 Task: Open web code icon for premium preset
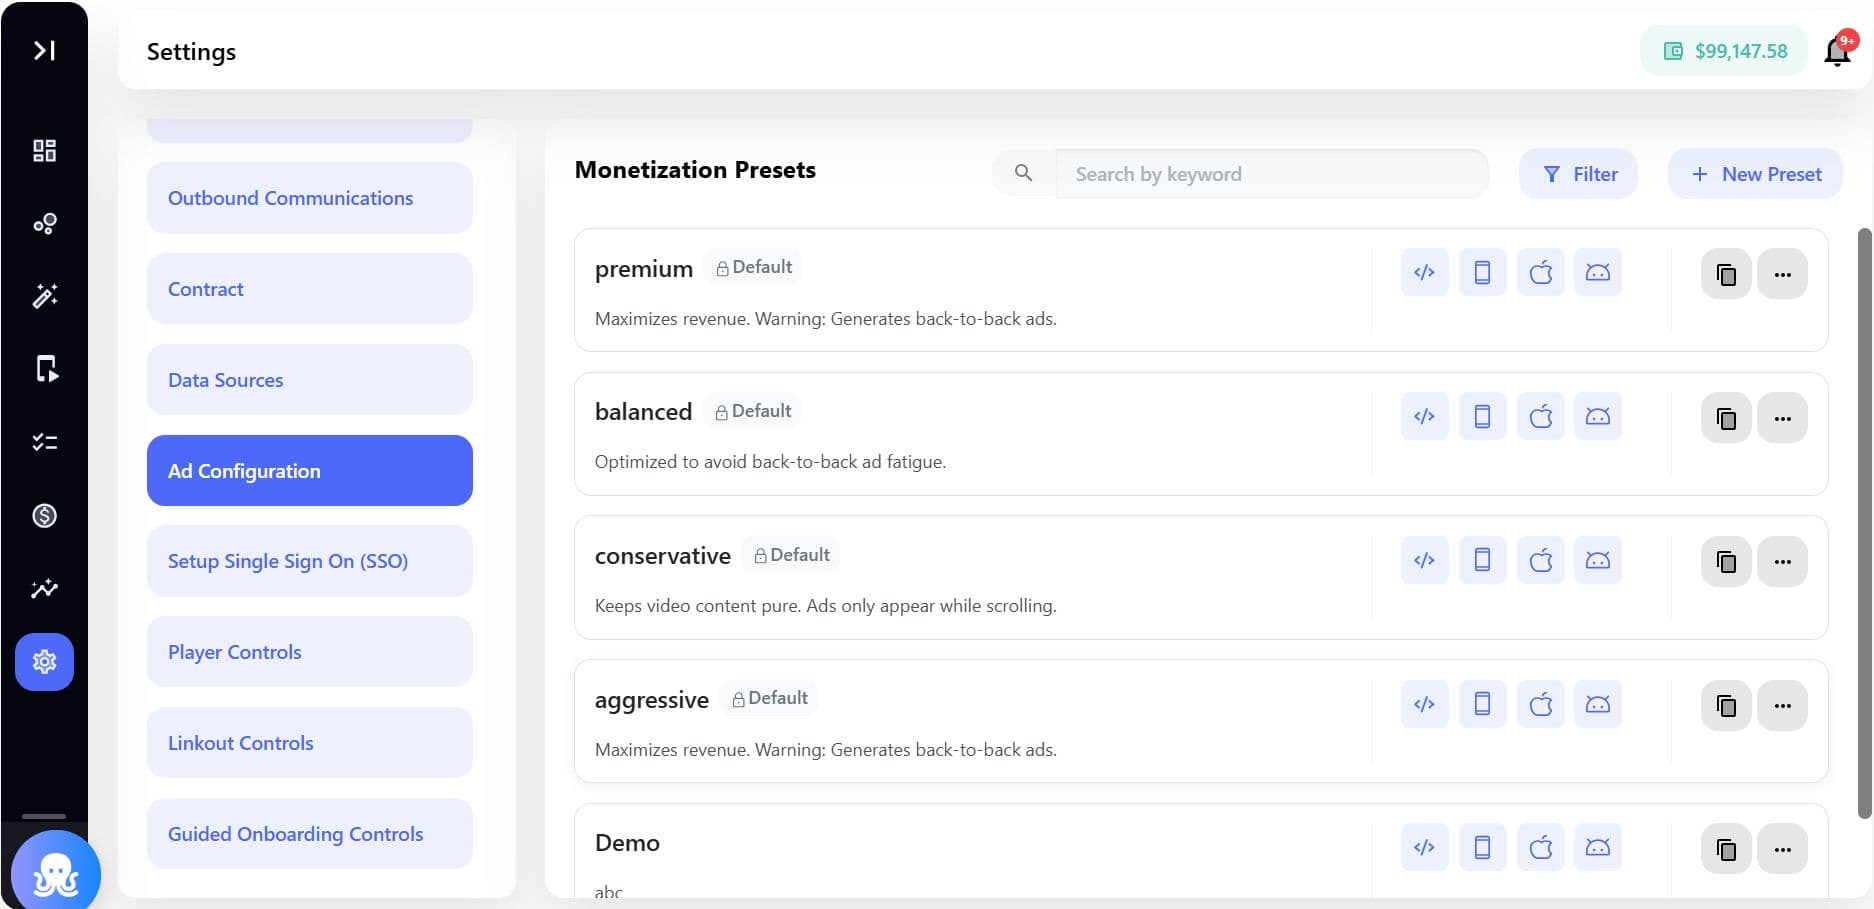pos(1425,272)
